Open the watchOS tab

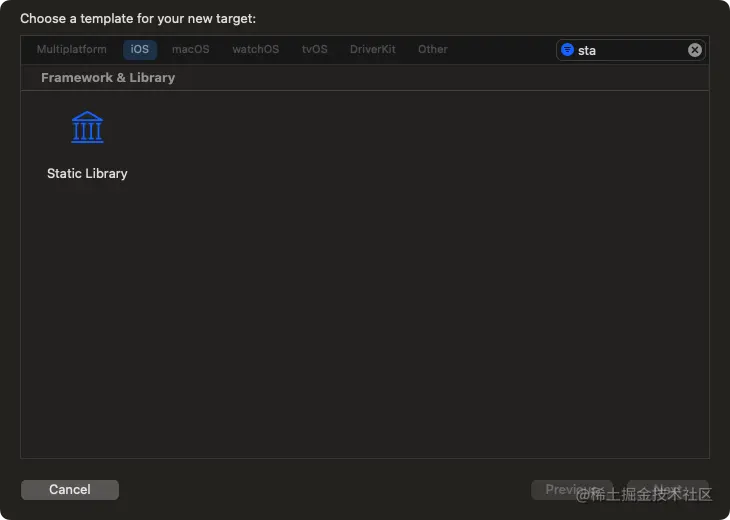click(256, 49)
